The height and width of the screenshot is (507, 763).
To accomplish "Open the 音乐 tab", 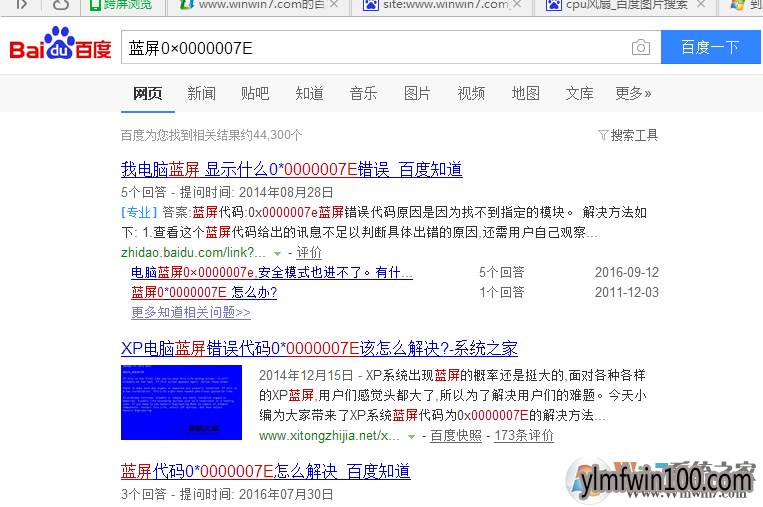I will (363, 93).
